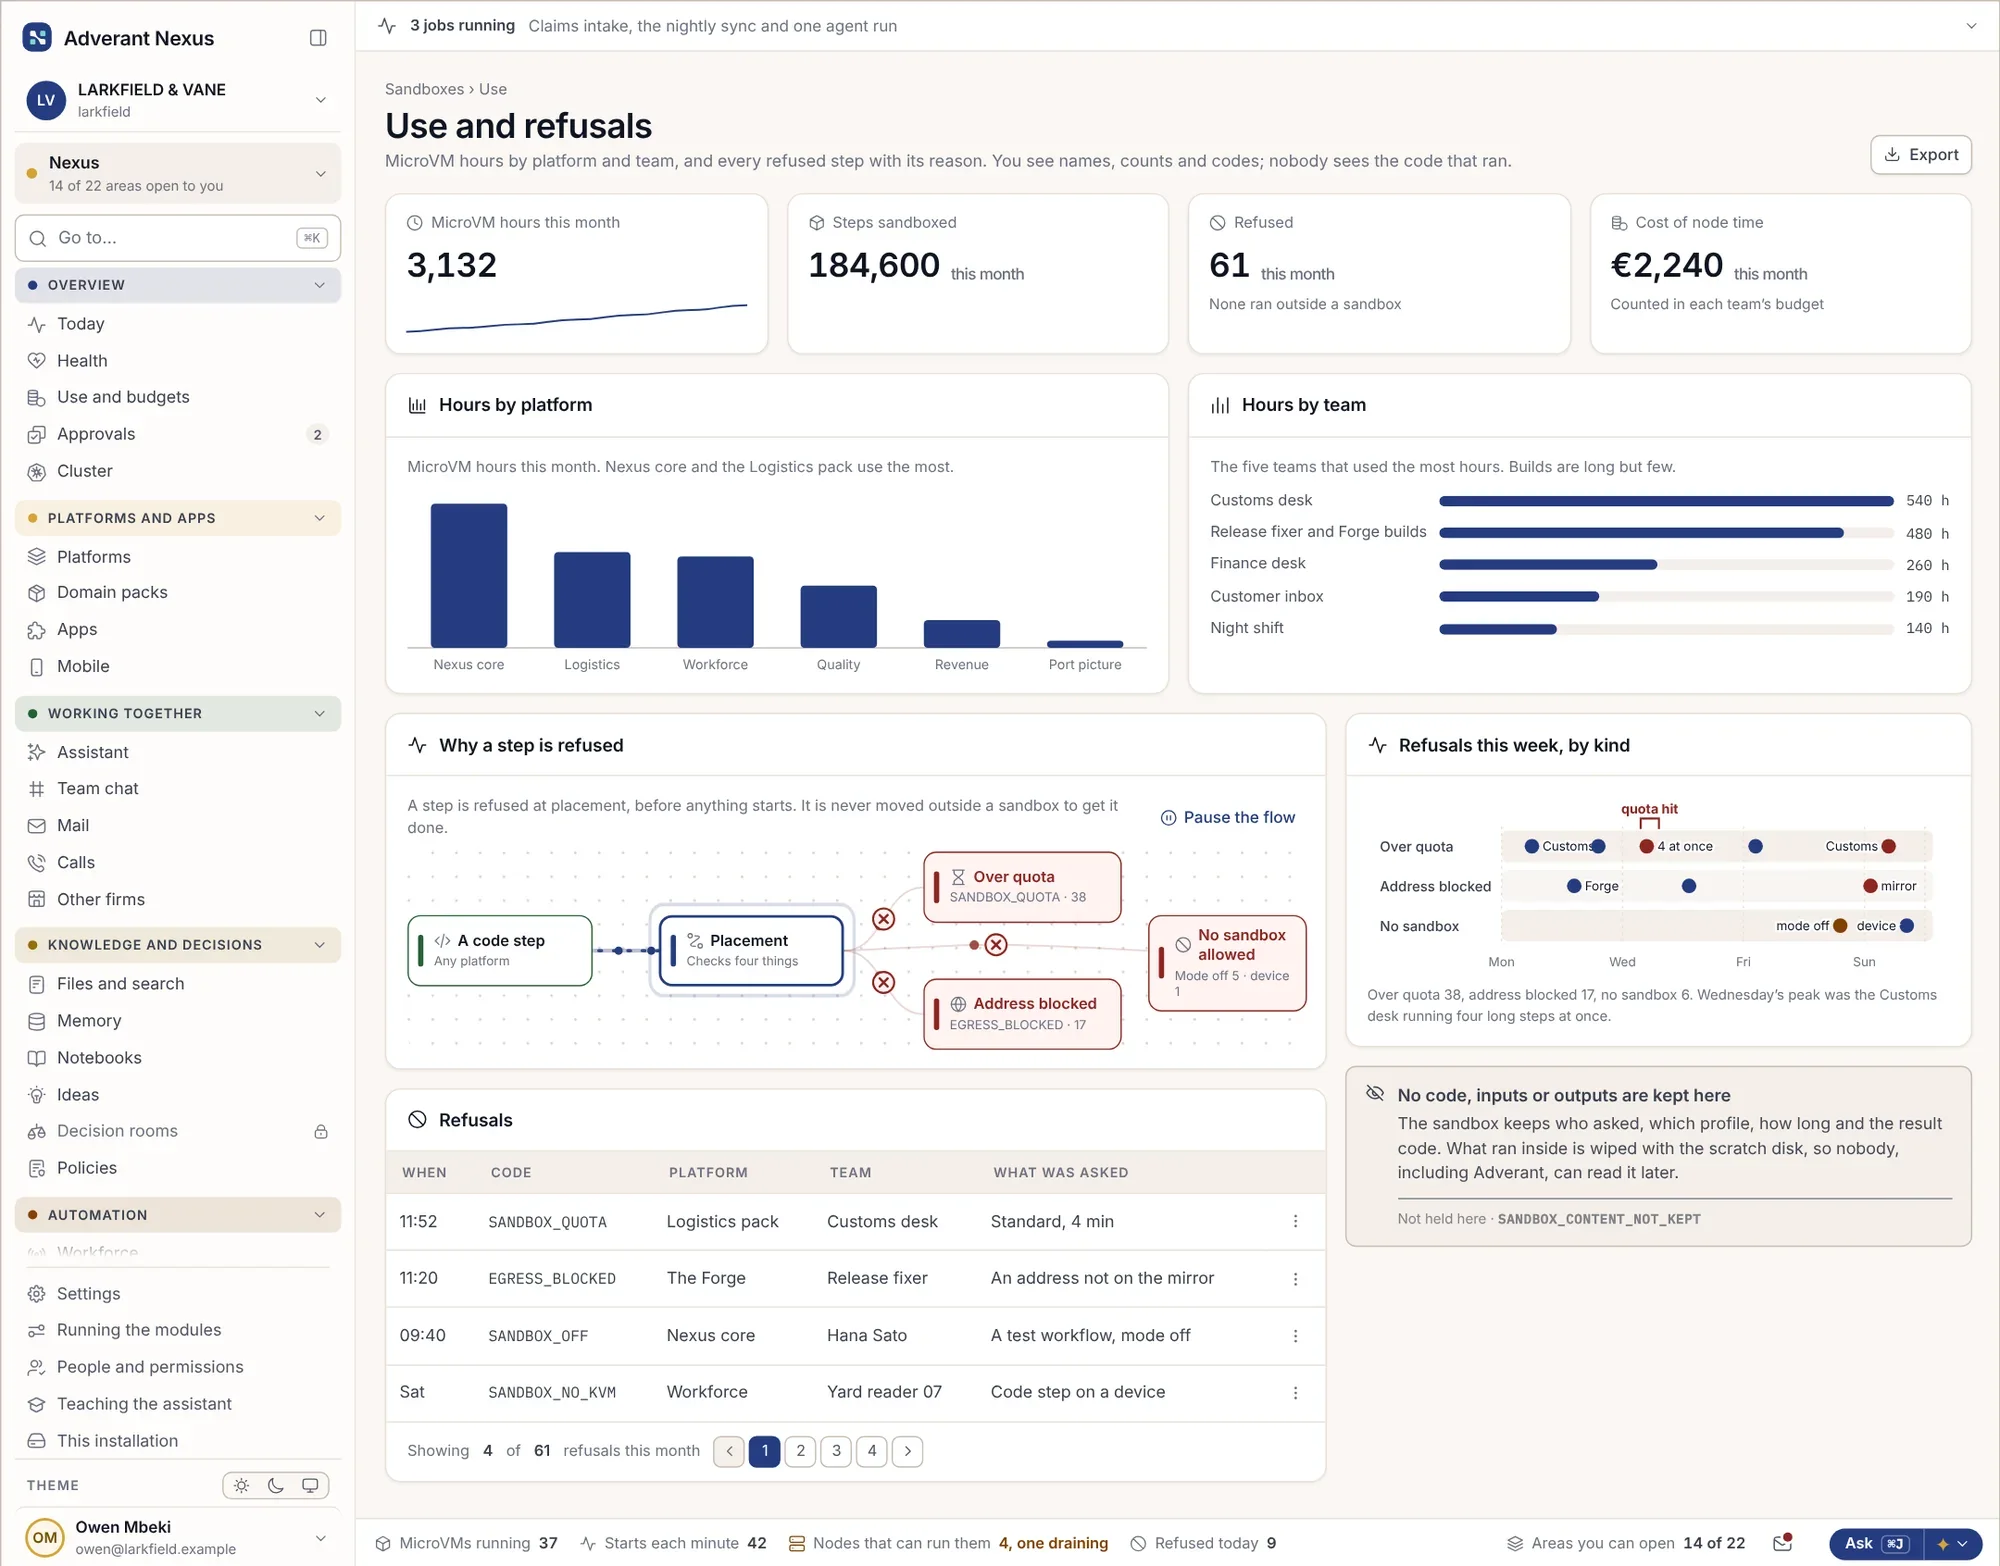Click the Platforms stack icon
This screenshot has height=1566, width=2000.
pos(37,557)
